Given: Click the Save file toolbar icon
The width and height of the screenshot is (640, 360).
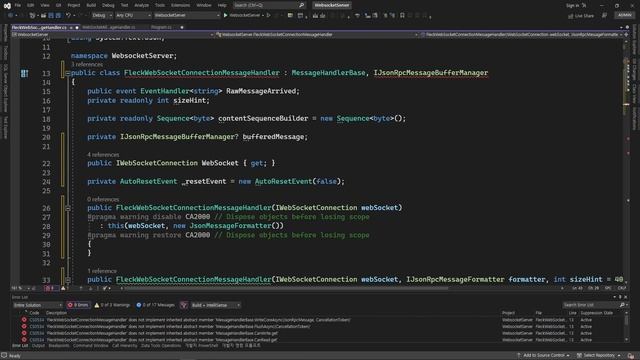Looking at the screenshot, I should [x=51, y=16].
